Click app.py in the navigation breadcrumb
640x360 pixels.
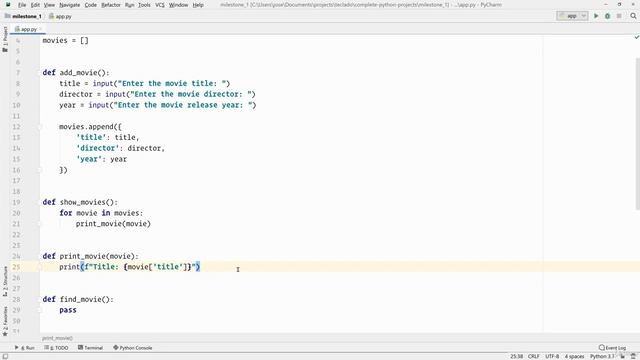60,16
